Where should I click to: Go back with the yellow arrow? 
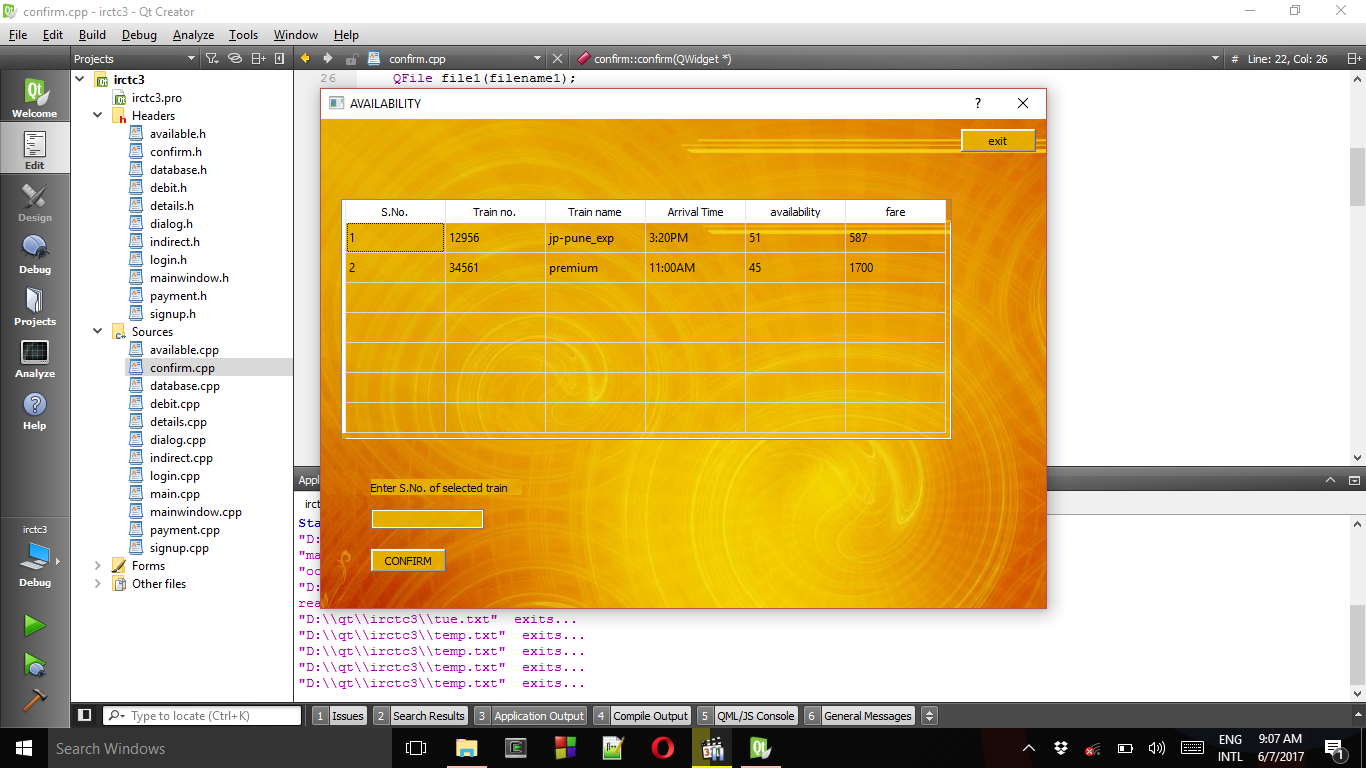[305, 59]
